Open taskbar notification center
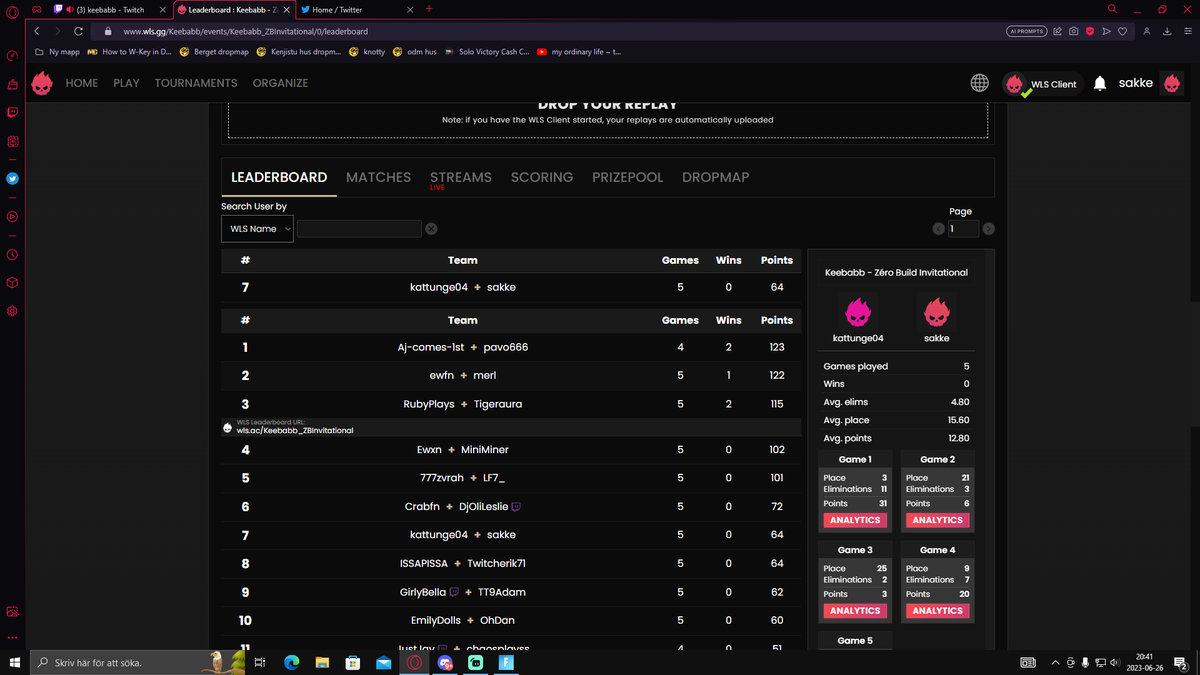The height and width of the screenshot is (675, 1200). [1180, 662]
